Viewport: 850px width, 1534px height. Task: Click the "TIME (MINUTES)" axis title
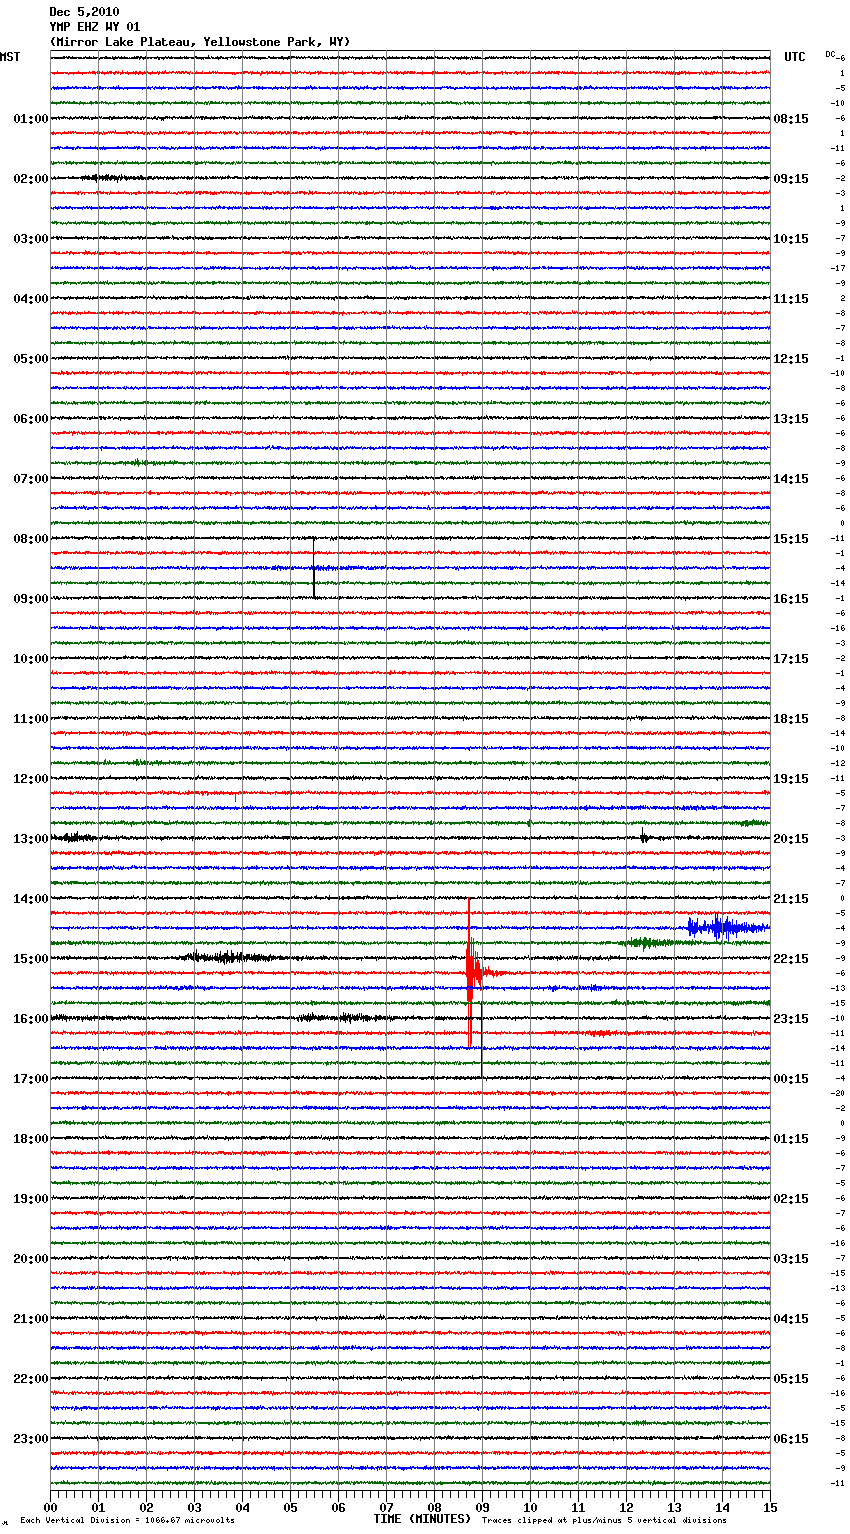pos(422,1519)
